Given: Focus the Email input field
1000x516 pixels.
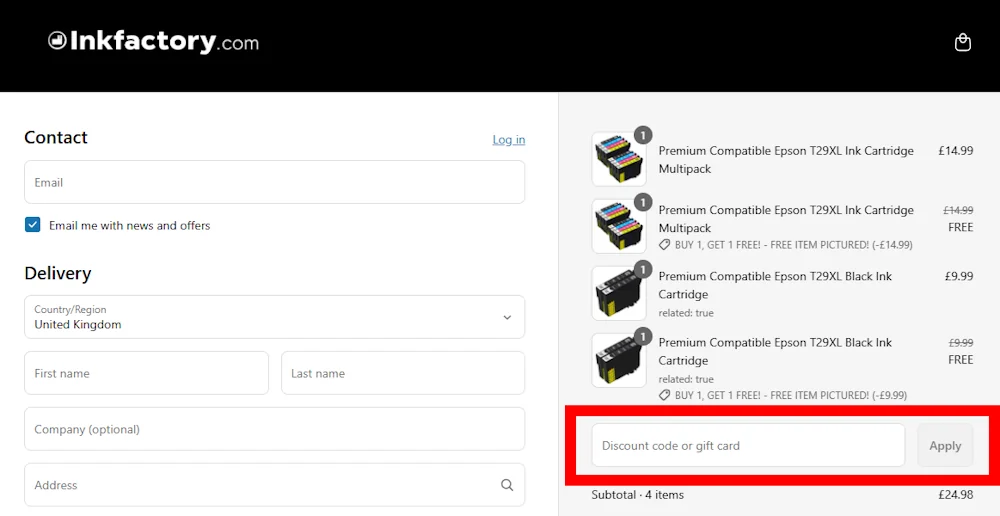Looking at the screenshot, I should pos(274,182).
